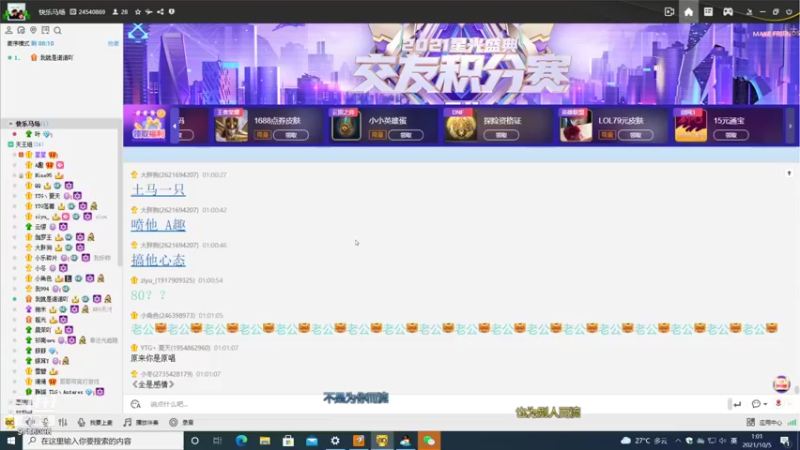Open Microsoft Edge in taskbar
The image size is (800, 450).
(x=241, y=440)
